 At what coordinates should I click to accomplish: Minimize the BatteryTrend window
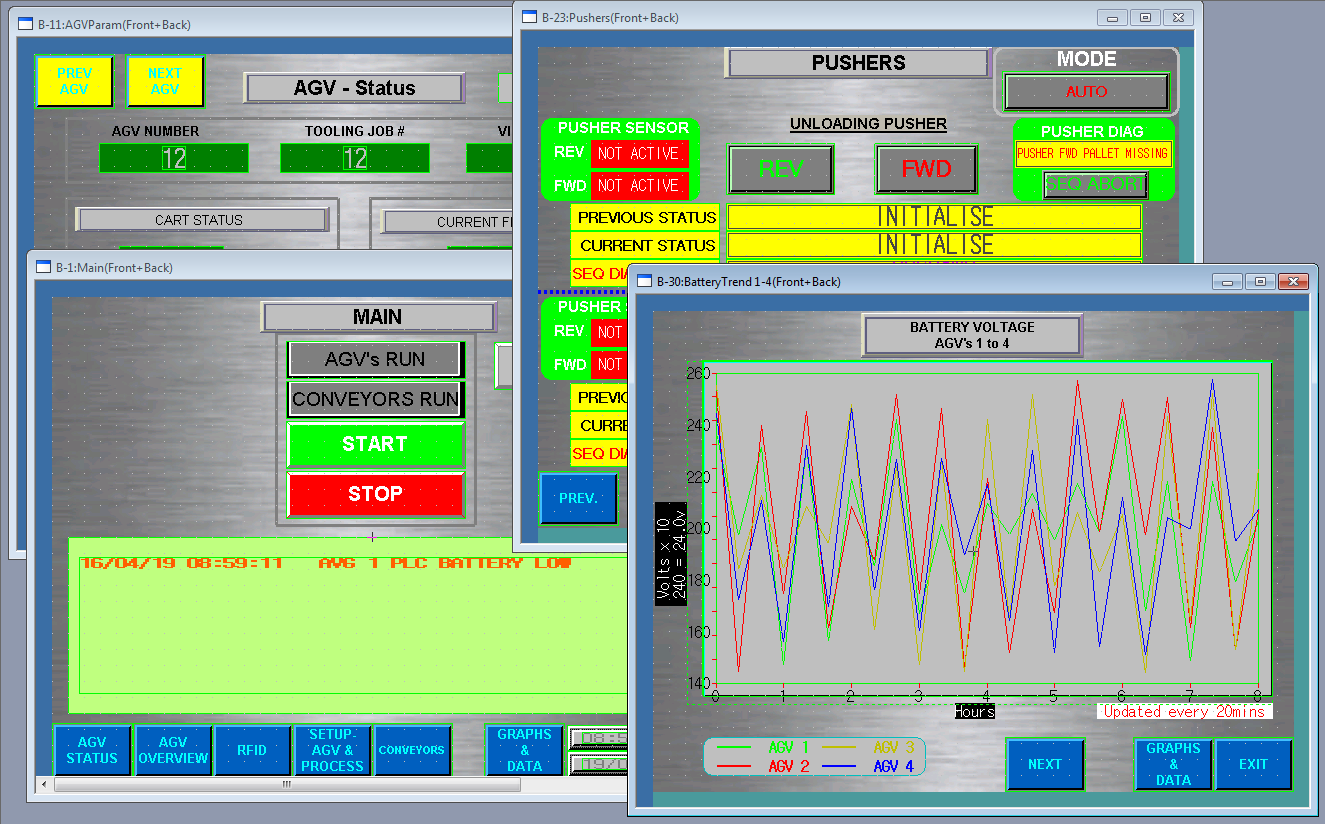tap(1228, 282)
